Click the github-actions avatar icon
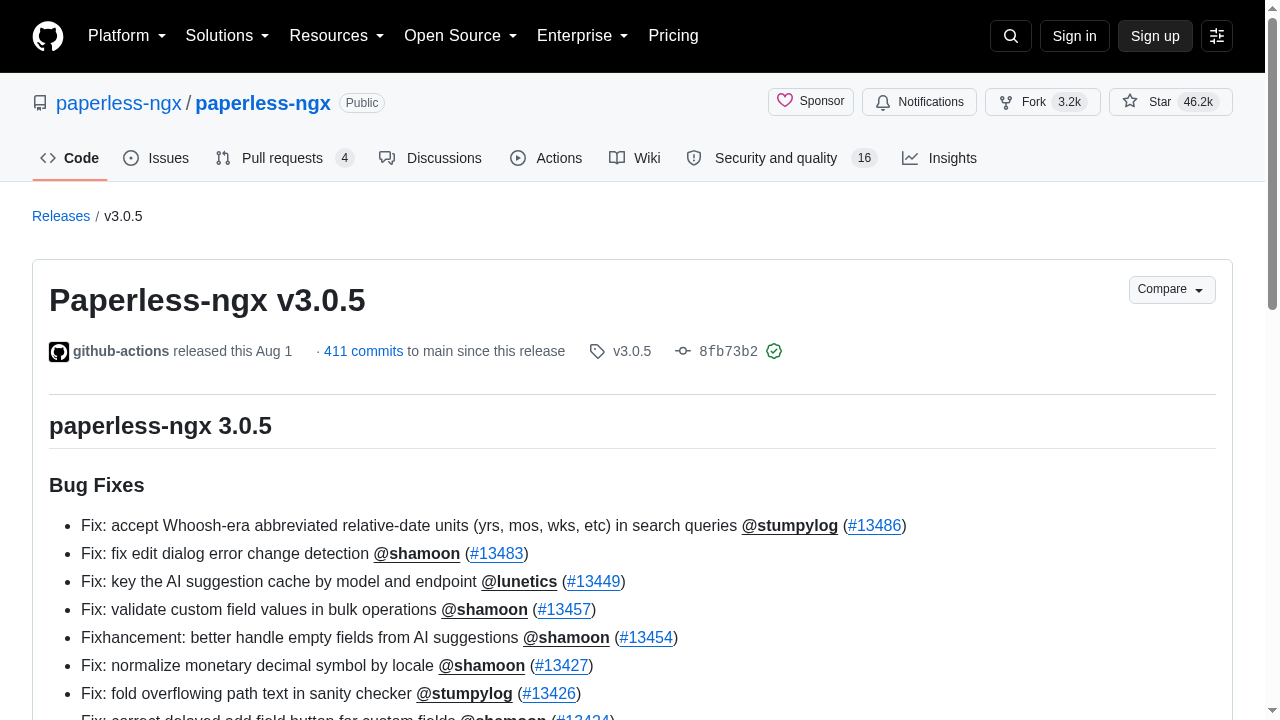1280x720 pixels. click(x=59, y=352)
